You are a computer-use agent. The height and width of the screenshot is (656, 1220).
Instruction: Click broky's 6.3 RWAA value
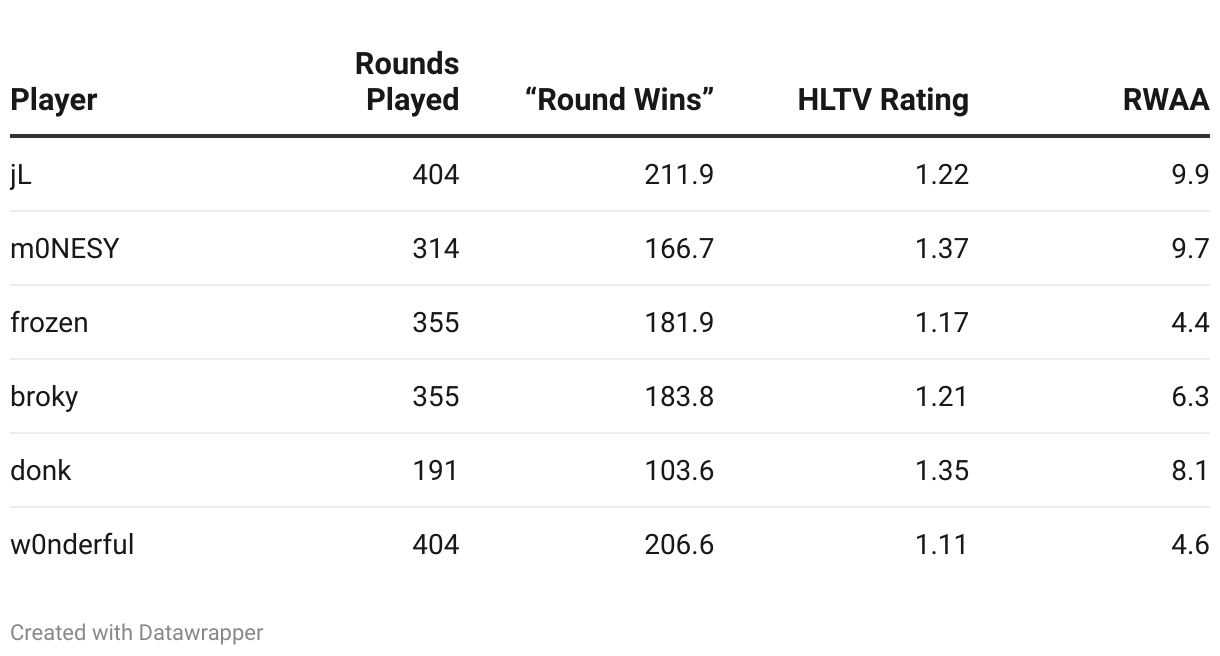1190,397
